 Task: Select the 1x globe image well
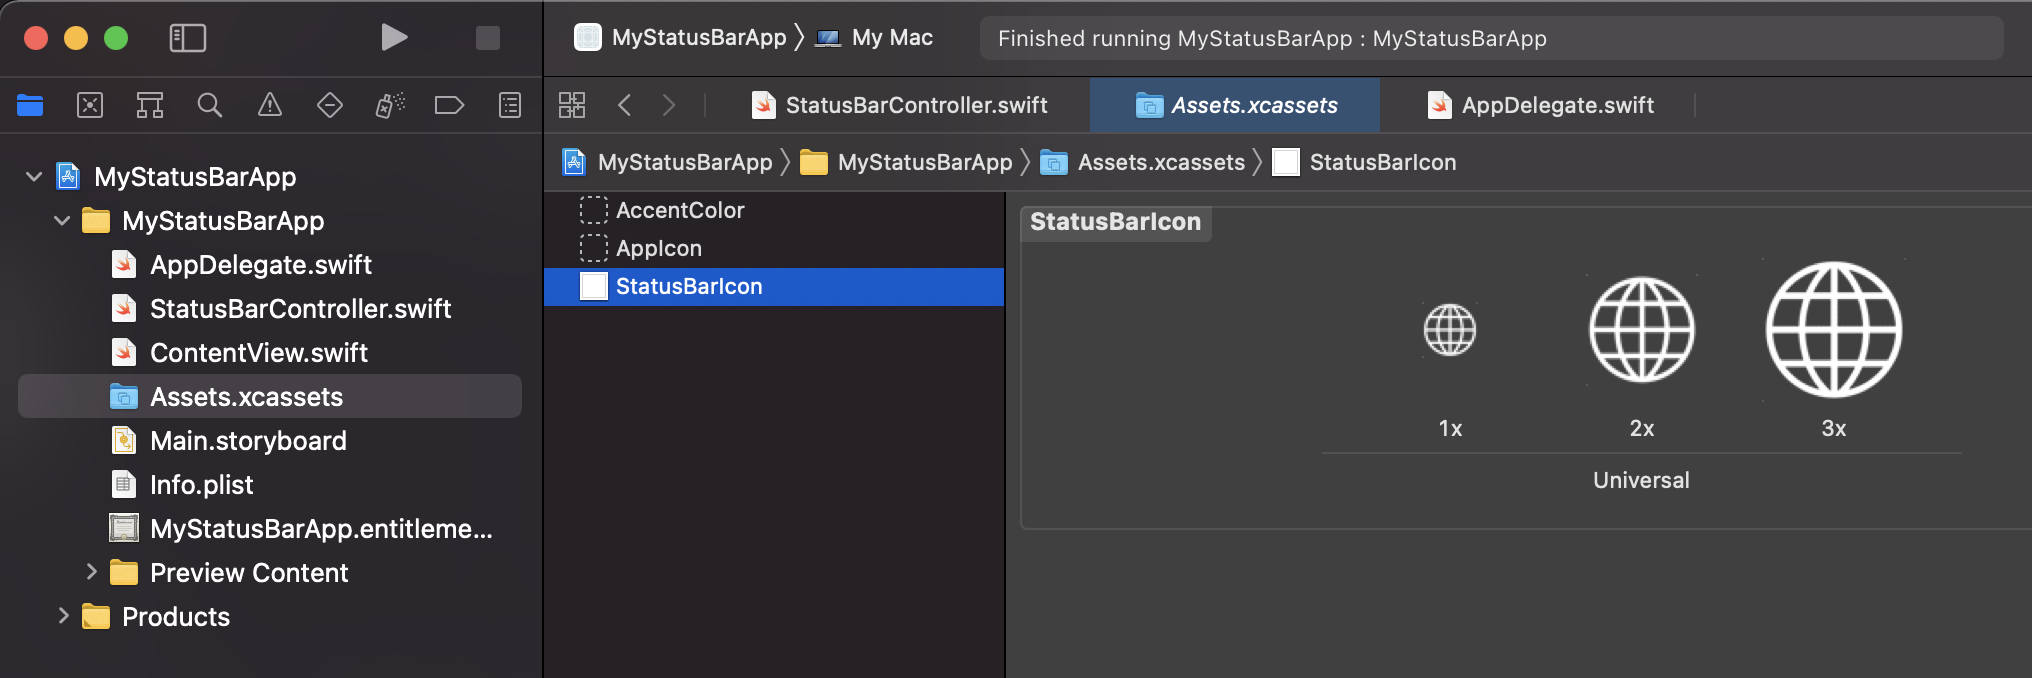(1450, 330)
